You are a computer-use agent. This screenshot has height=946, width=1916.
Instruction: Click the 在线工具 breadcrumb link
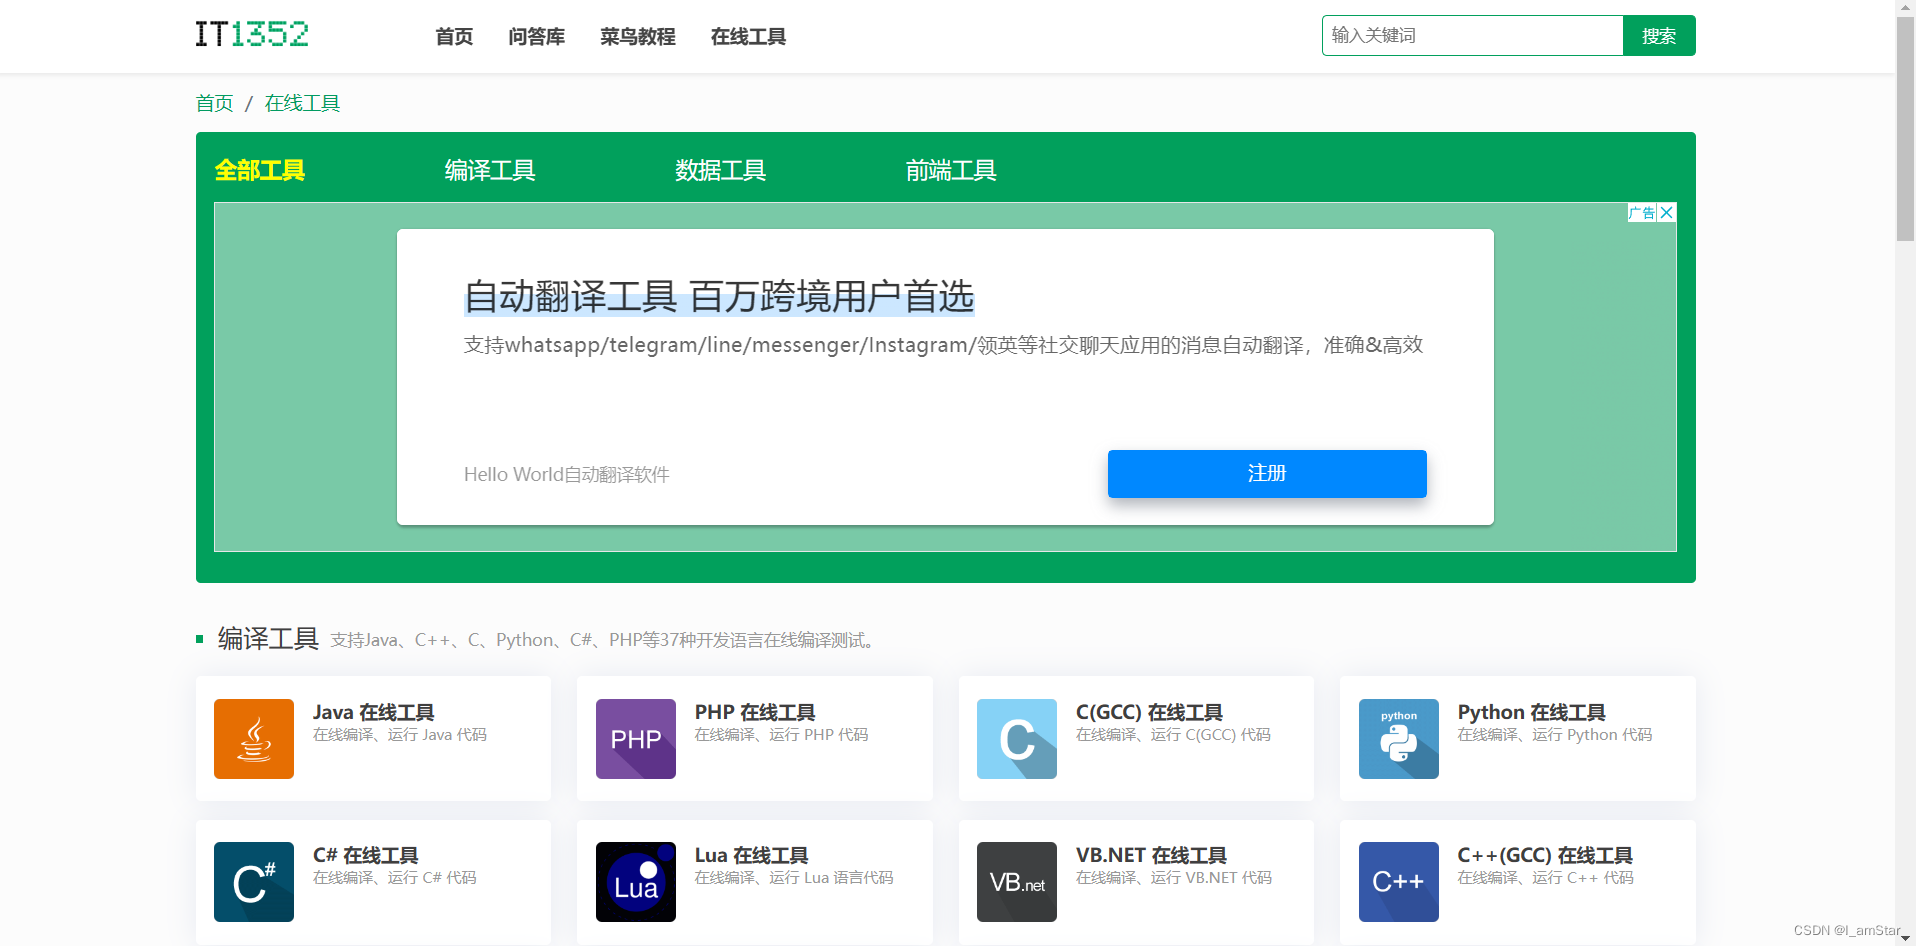tap(302, 104)
